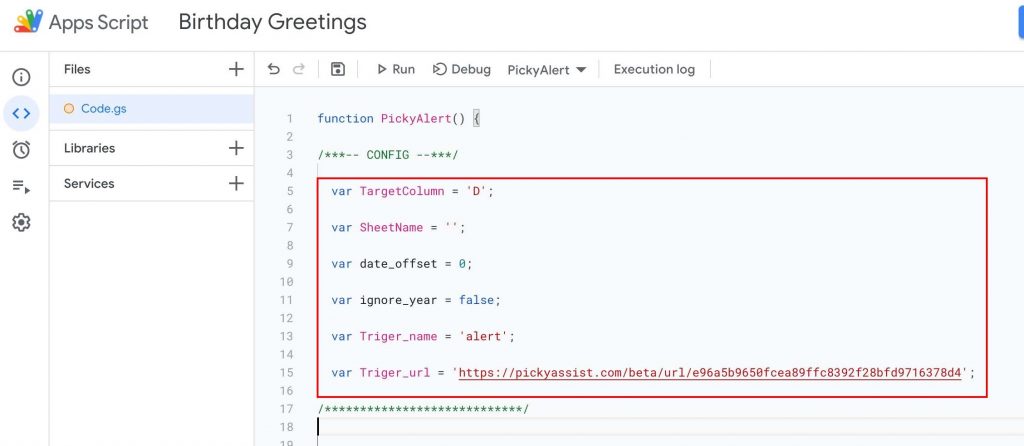Run the PickyAlert function
1024x446 pixels.
tap(396, 69)
